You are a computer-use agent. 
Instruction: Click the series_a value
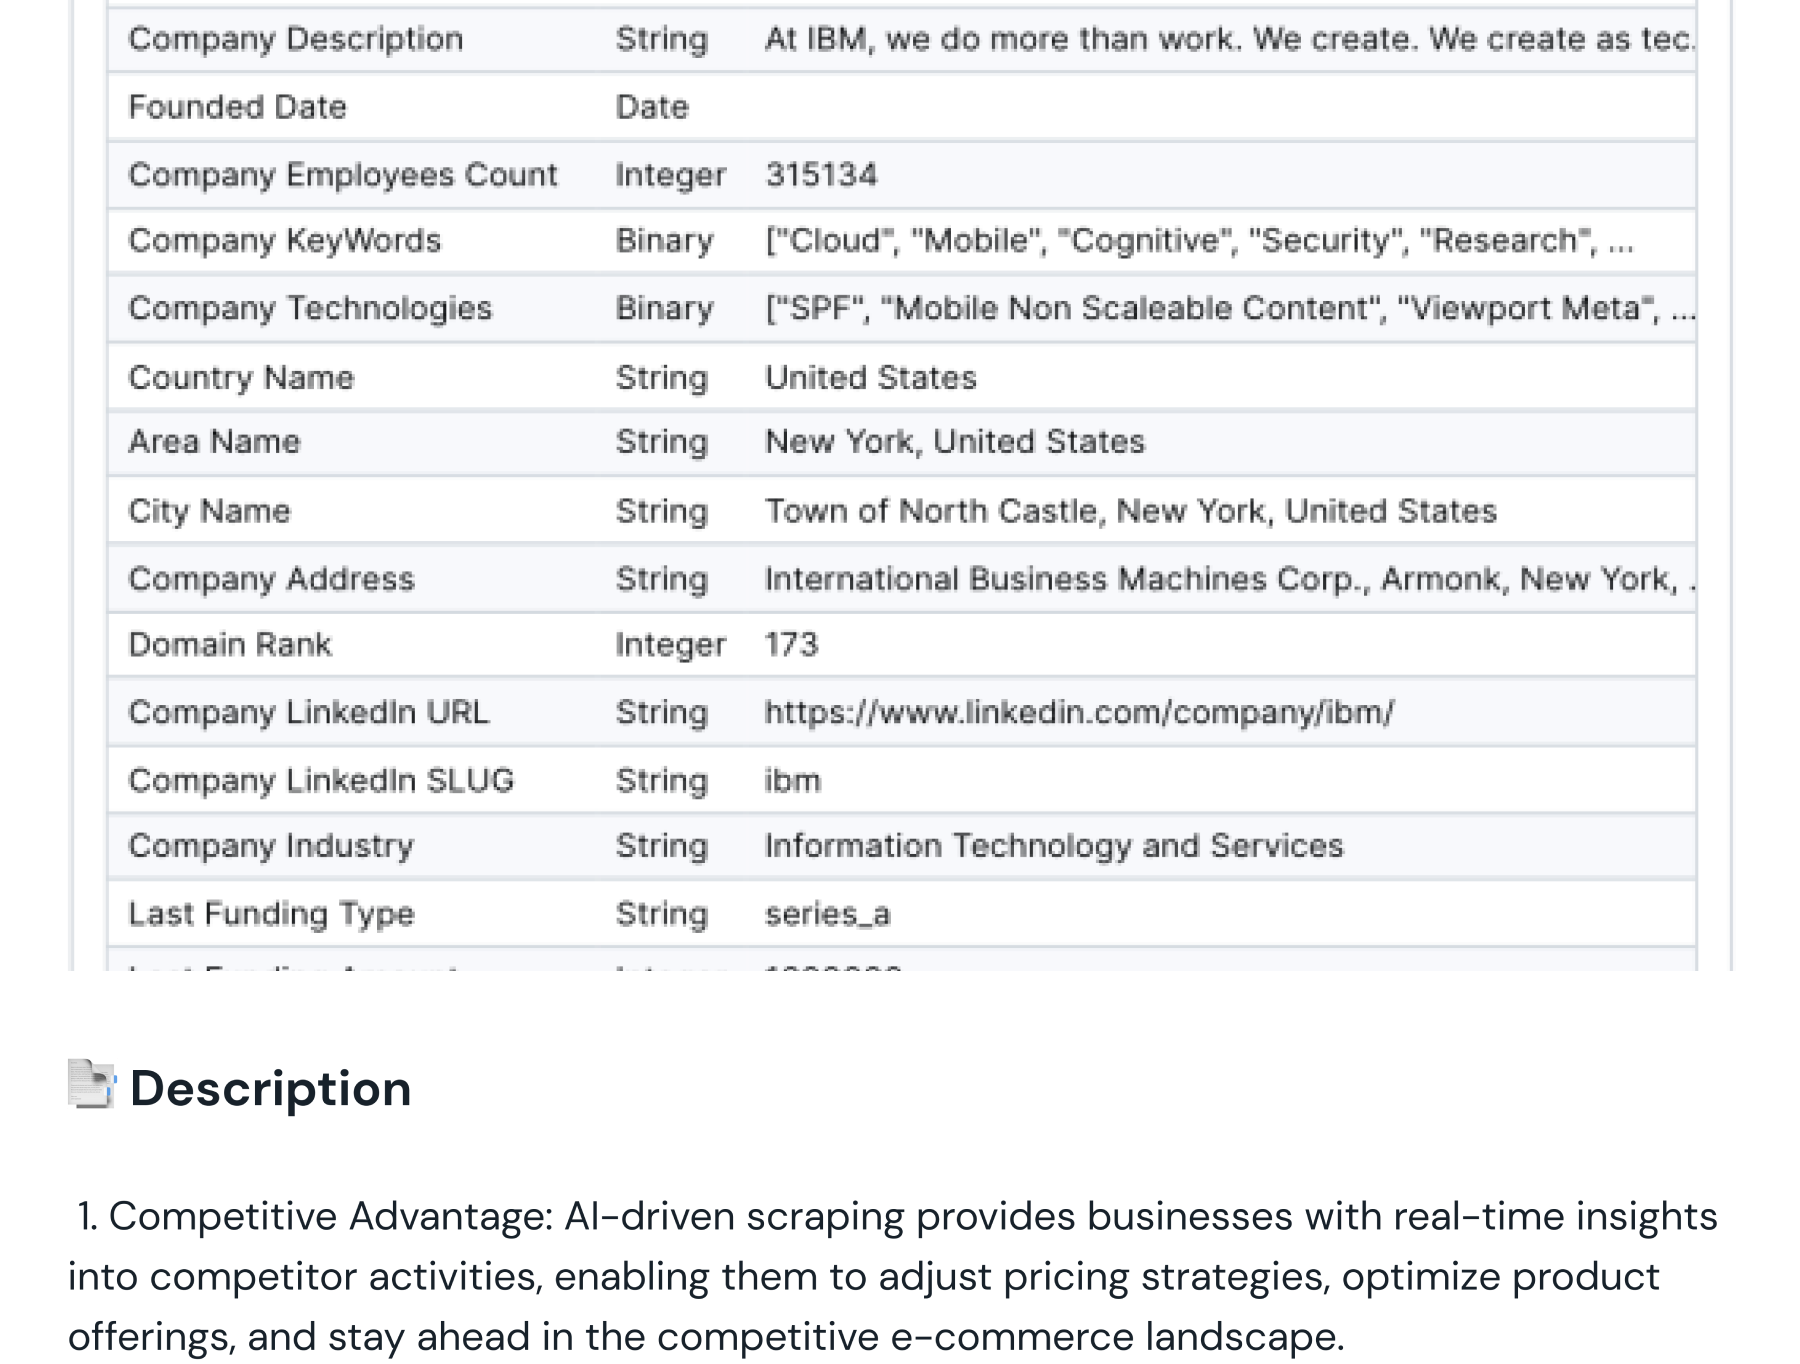827,914
